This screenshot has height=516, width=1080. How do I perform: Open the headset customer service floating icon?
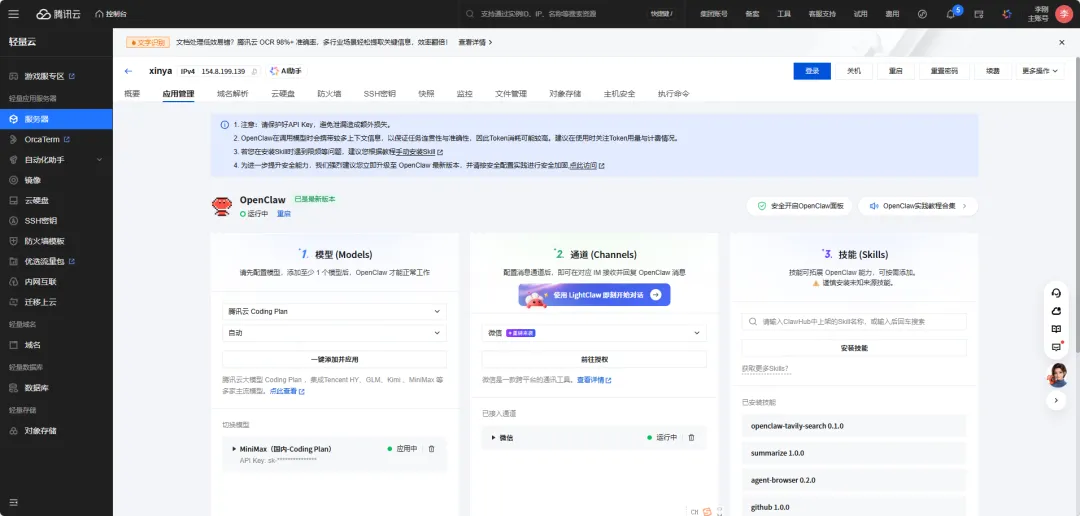pyautogui.click(x=1056, y=293)
